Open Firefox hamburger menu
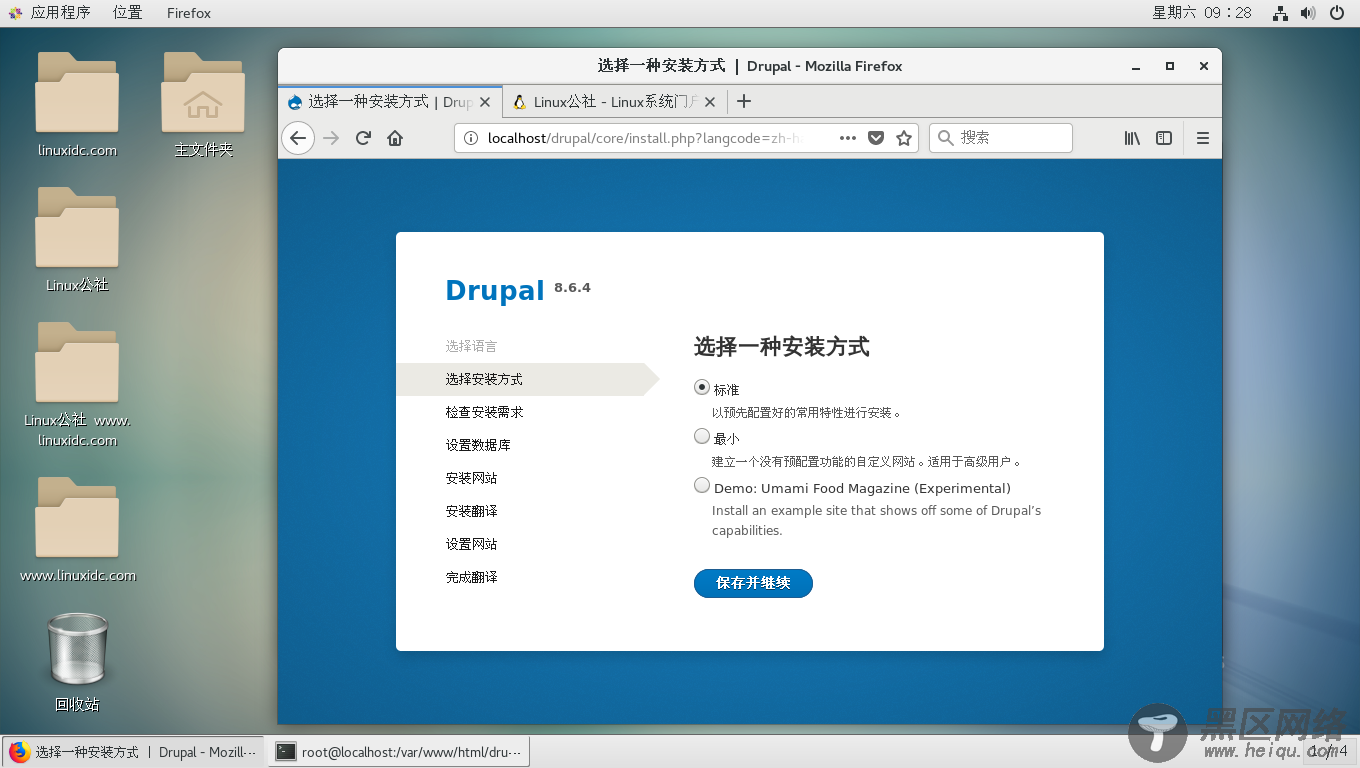The image size is (1360, 768). pyautogui.click(x=1203, y=138)
